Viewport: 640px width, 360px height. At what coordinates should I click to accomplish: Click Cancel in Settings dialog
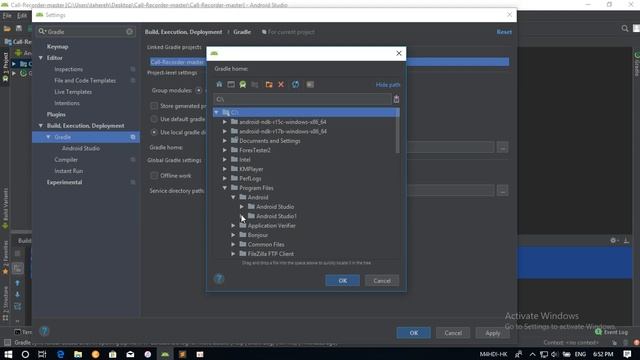coord(453,333)
